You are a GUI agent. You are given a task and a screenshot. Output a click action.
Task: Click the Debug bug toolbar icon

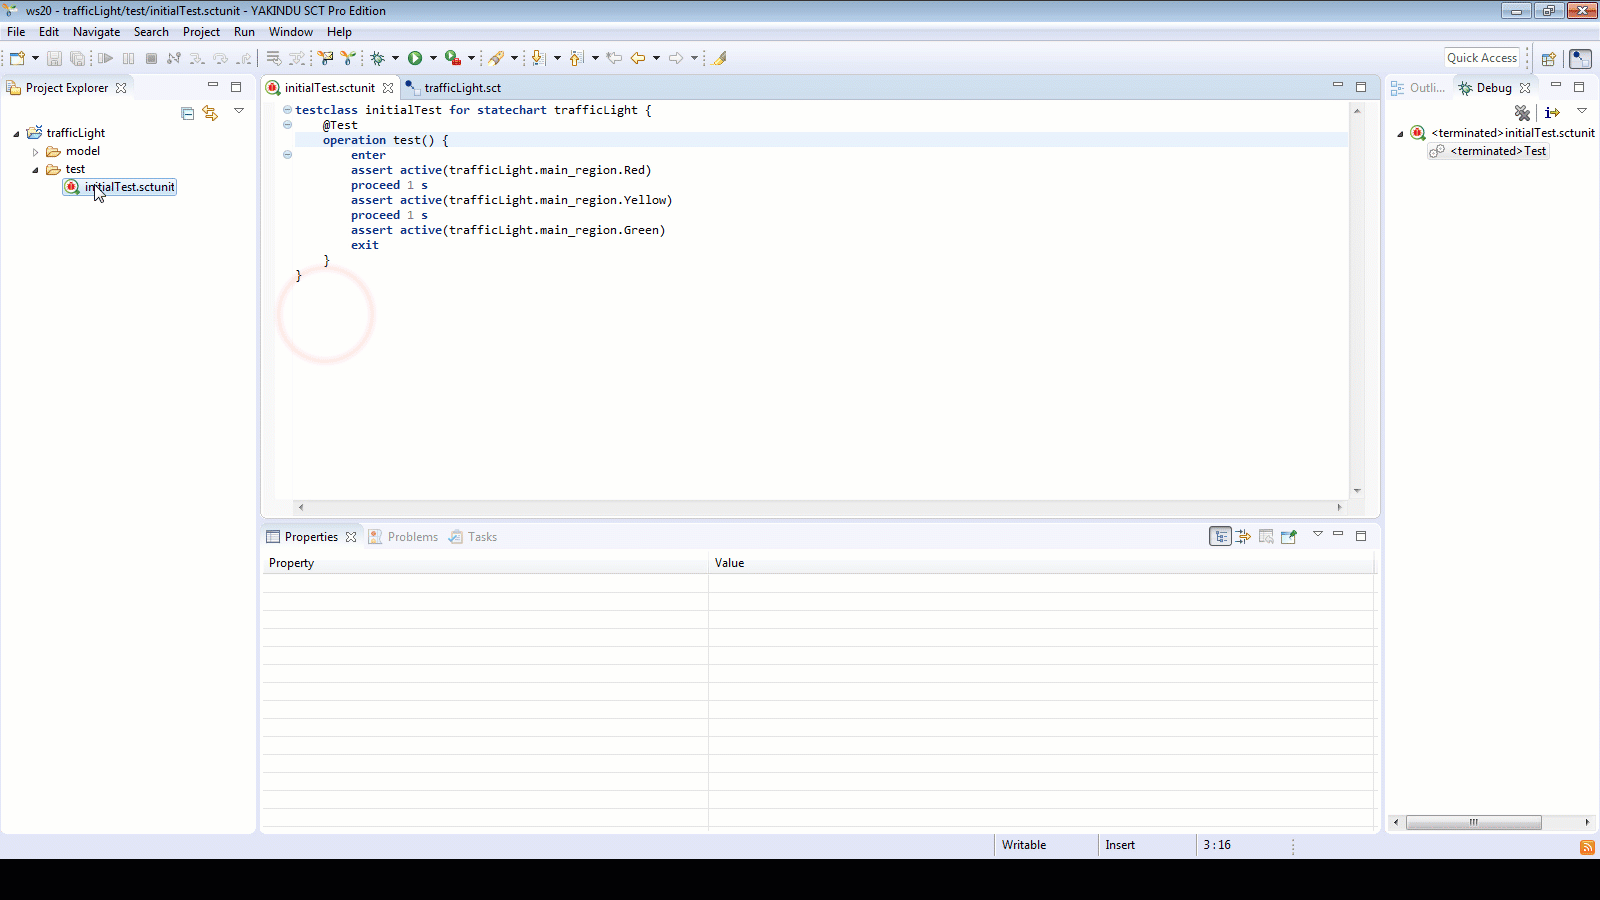(x=377, y=58)
